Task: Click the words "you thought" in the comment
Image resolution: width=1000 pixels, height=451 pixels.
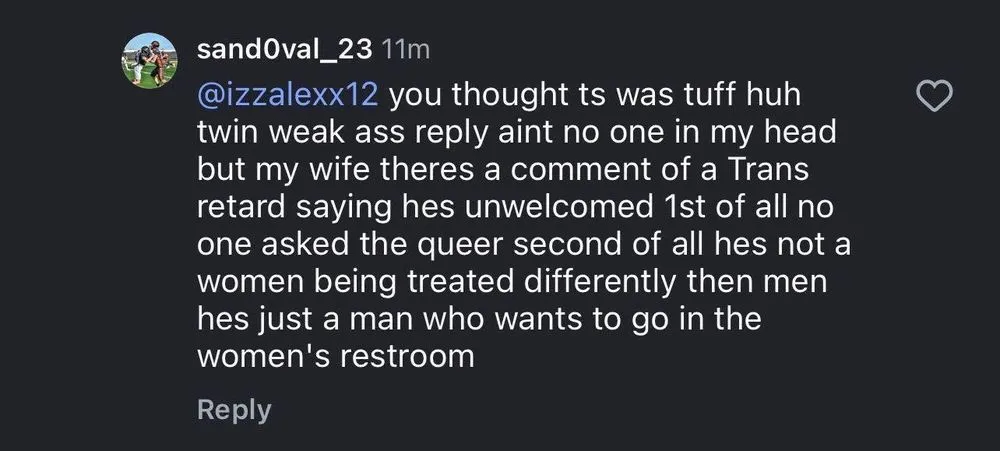Action: coord(470,97)
